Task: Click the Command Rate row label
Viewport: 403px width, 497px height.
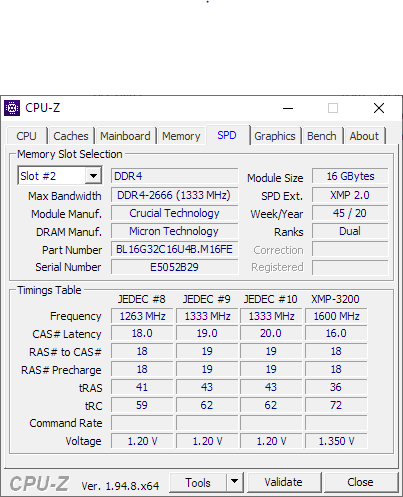Action: click(x=66, y=423)
